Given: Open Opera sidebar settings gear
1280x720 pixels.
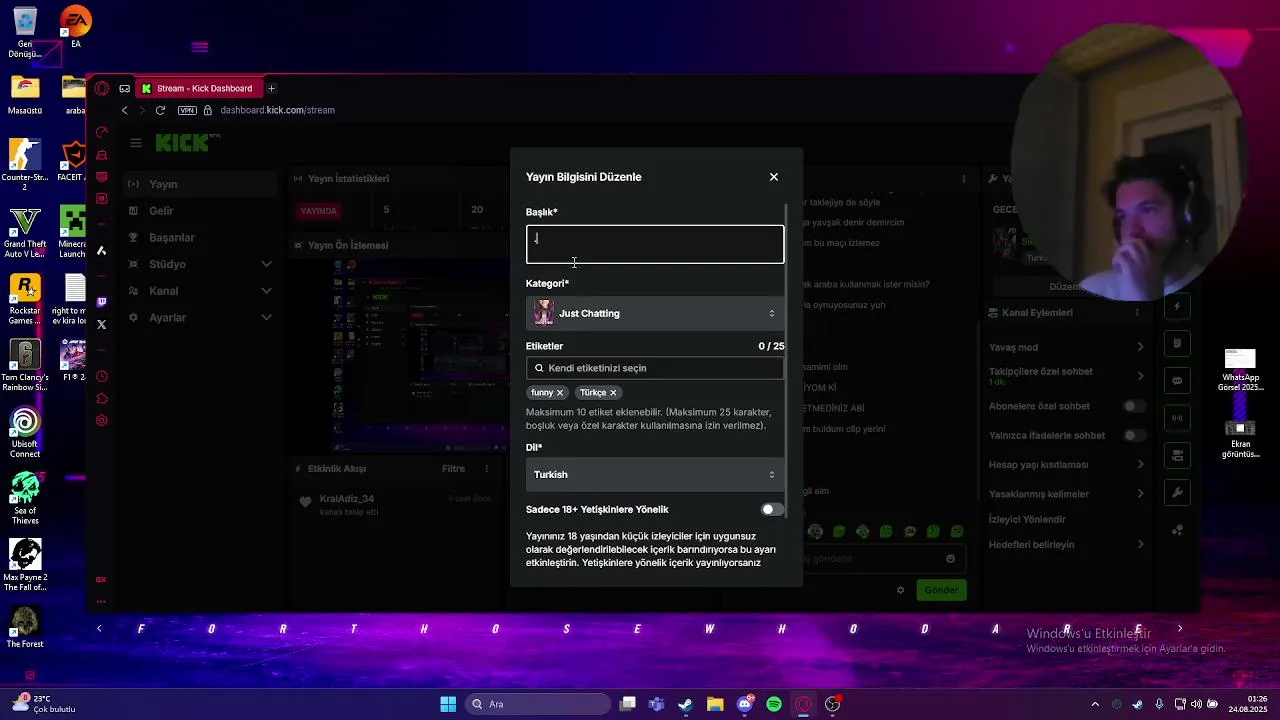Looking at the screenshot, I should (102, 421).
